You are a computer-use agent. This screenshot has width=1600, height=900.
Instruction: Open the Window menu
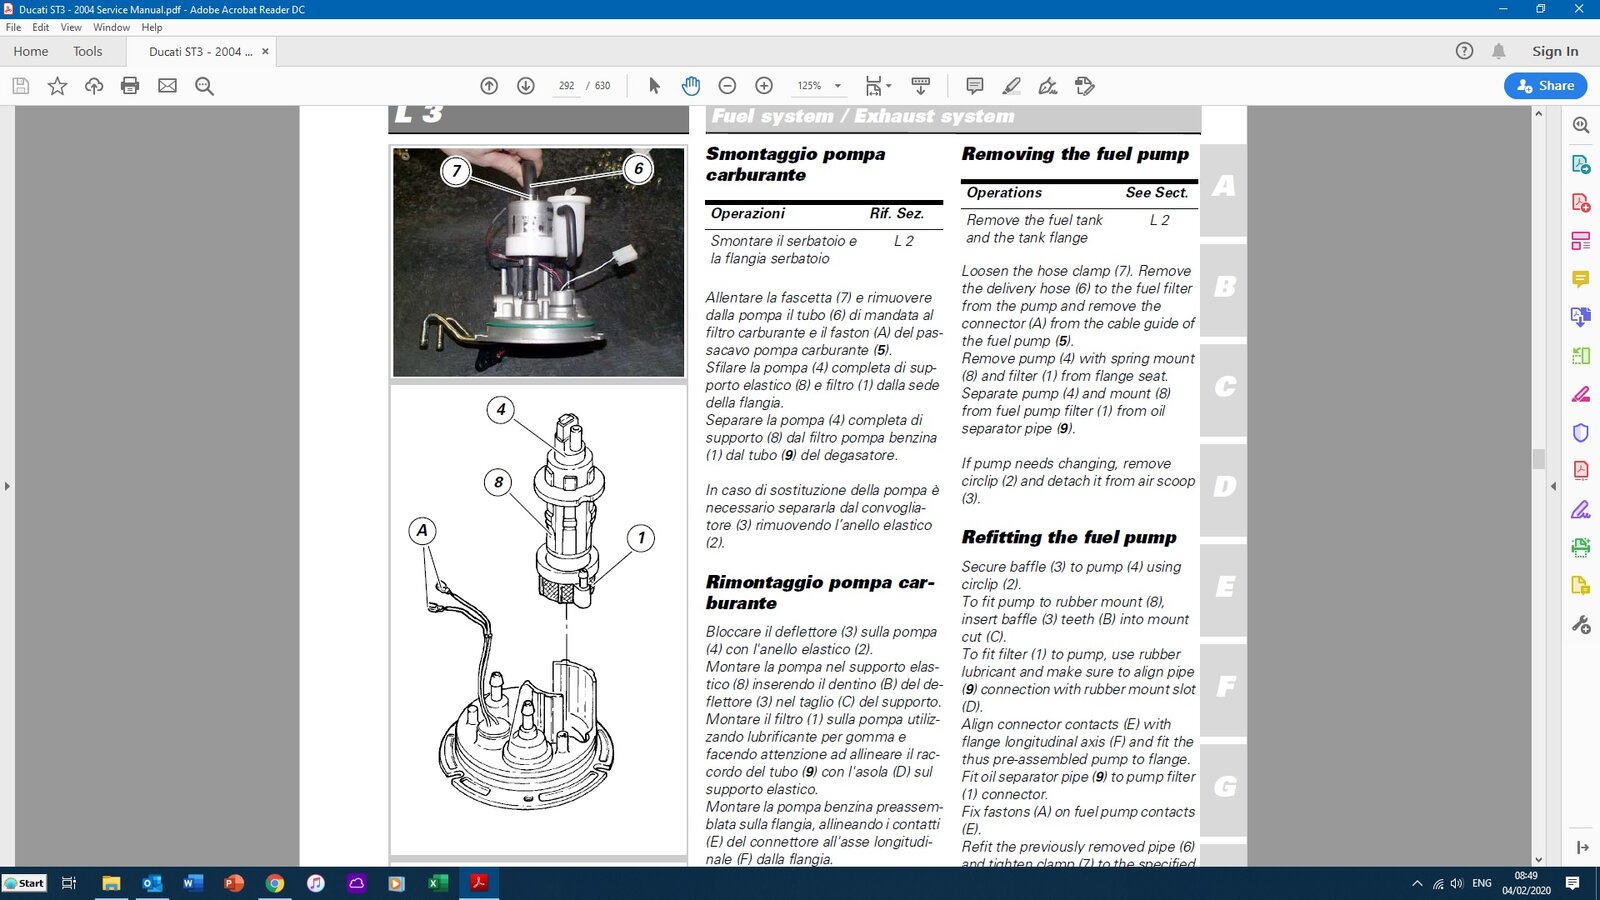(x=111, y=27)
